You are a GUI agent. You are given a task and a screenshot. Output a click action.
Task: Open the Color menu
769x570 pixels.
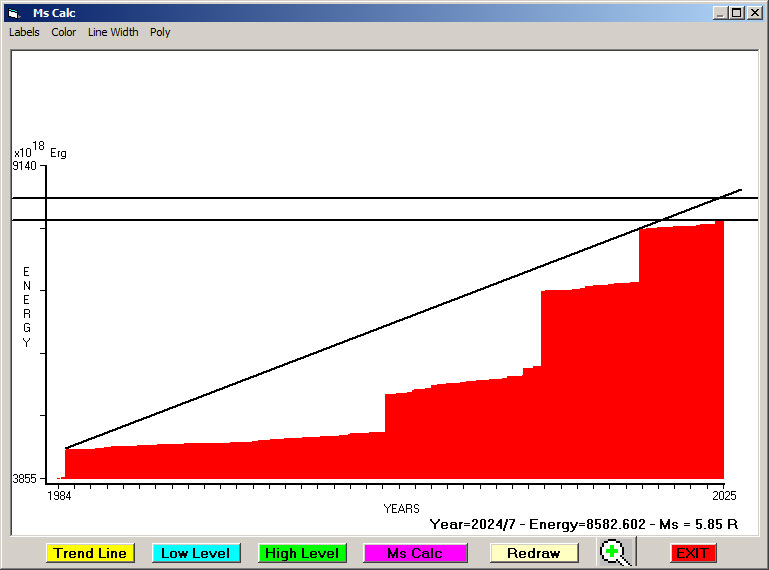point(64,32)
